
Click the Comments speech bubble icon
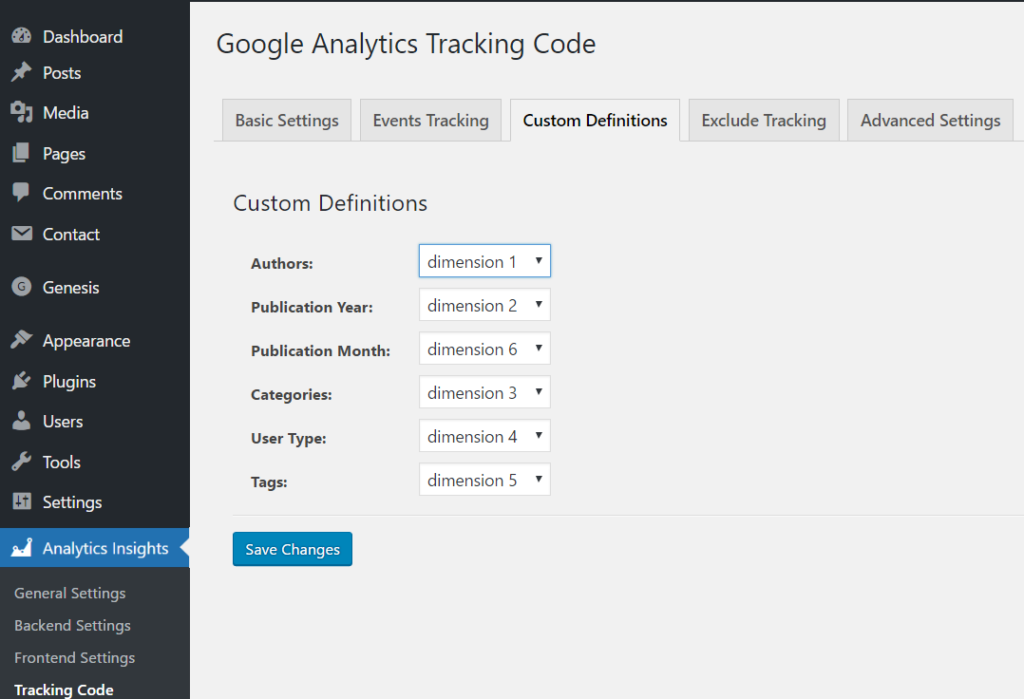click(x=22, y=193)
